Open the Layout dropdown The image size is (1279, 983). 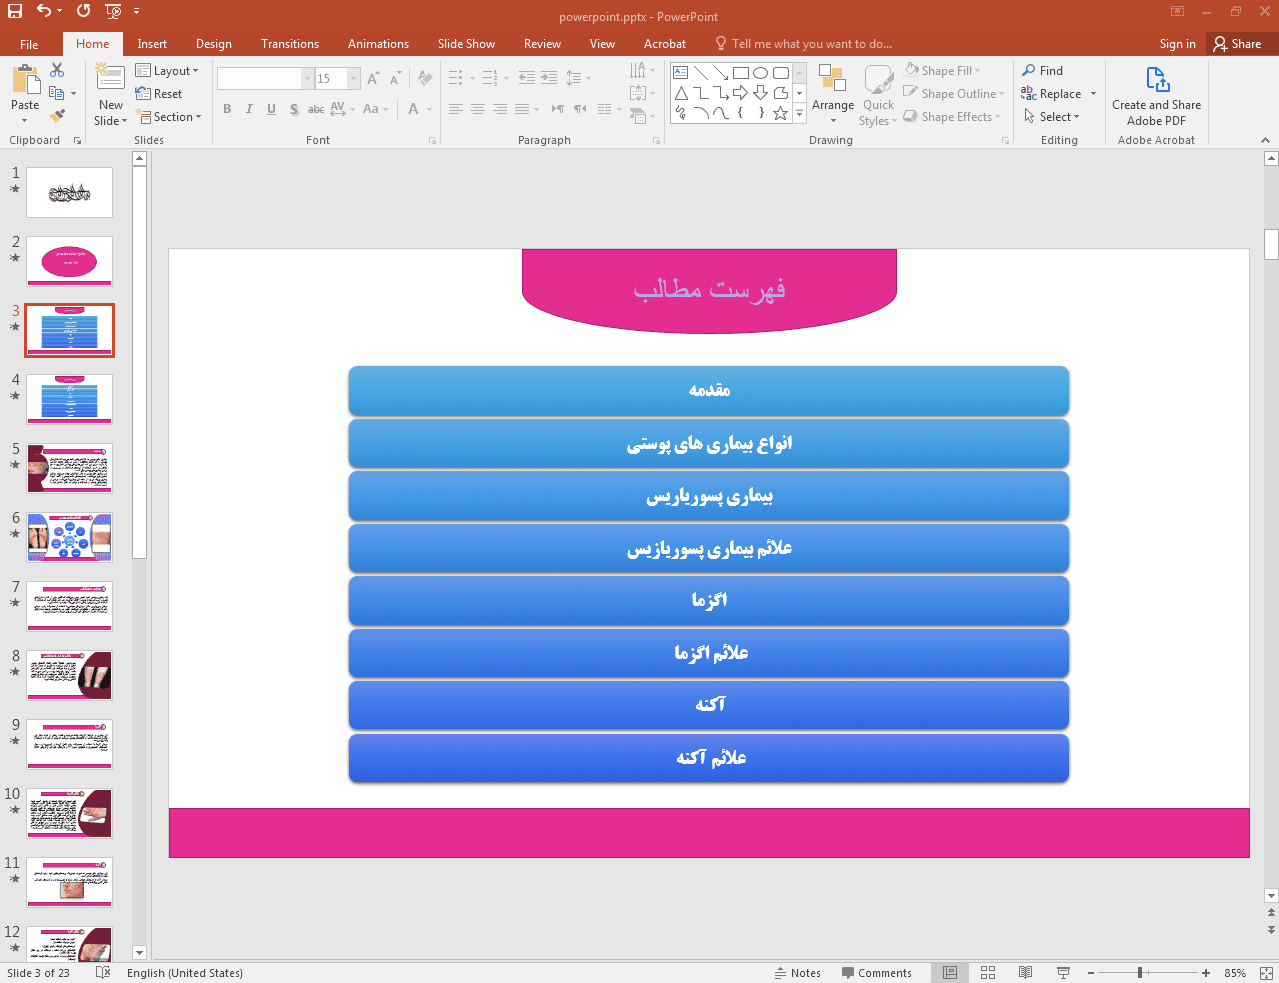coord(168,71)
